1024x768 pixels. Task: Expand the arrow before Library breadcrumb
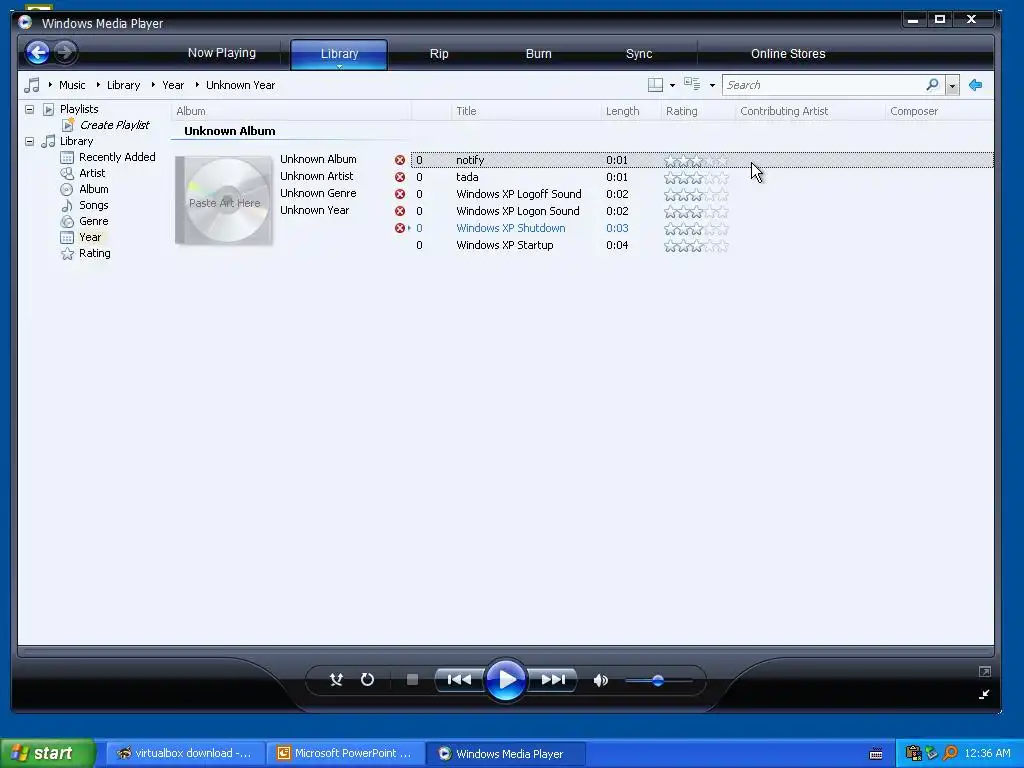point(98,85)
